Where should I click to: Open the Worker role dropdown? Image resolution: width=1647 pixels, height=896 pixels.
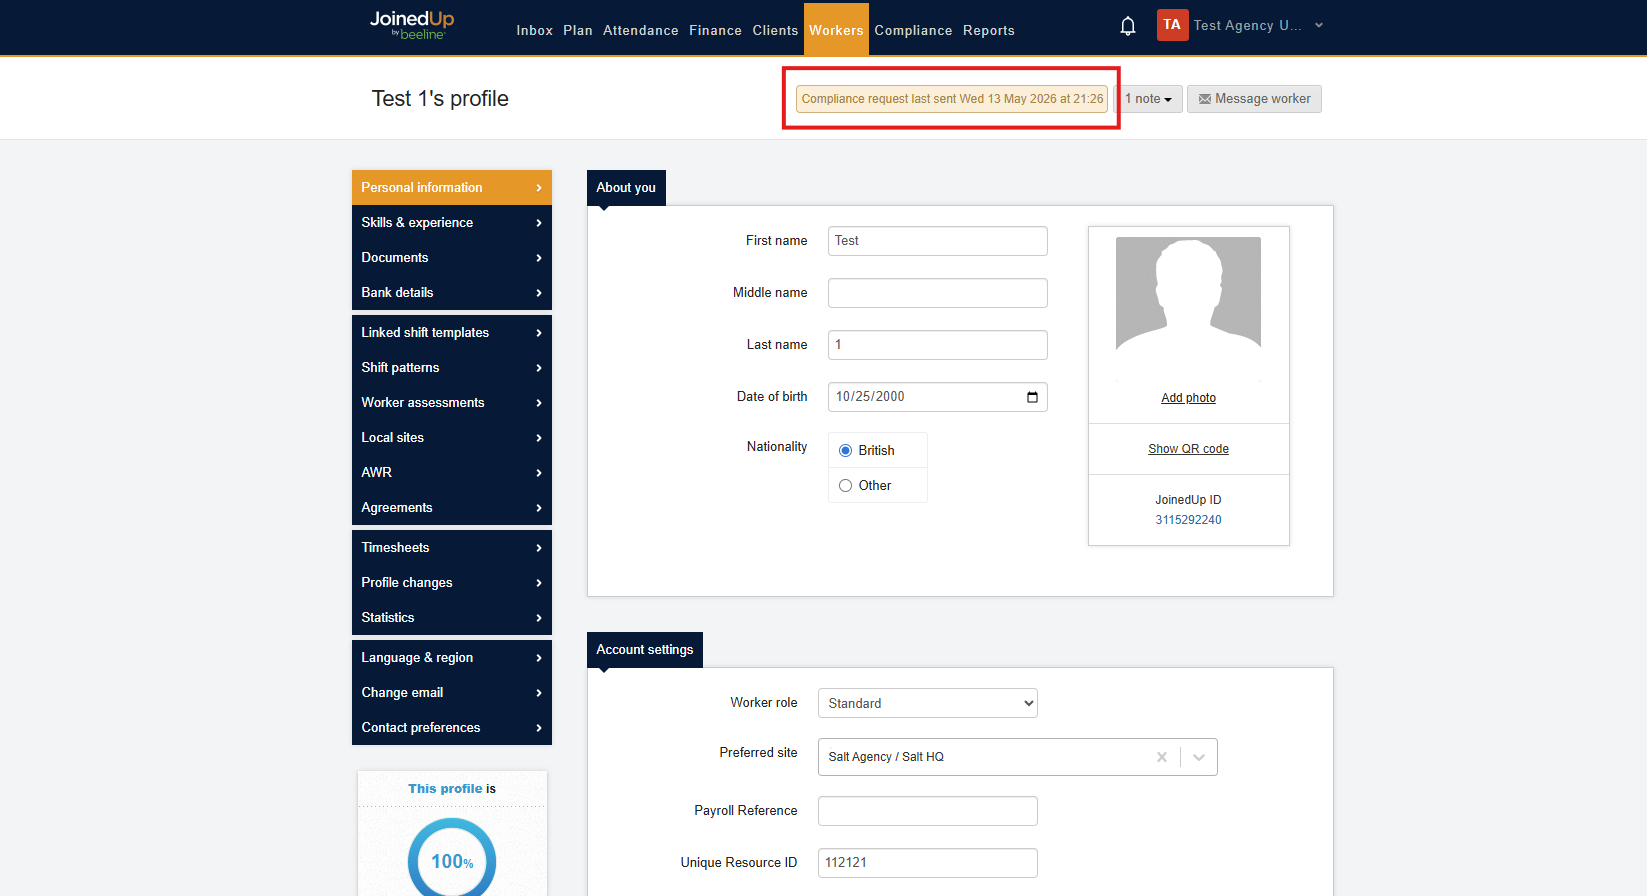(x=927, y=703)
